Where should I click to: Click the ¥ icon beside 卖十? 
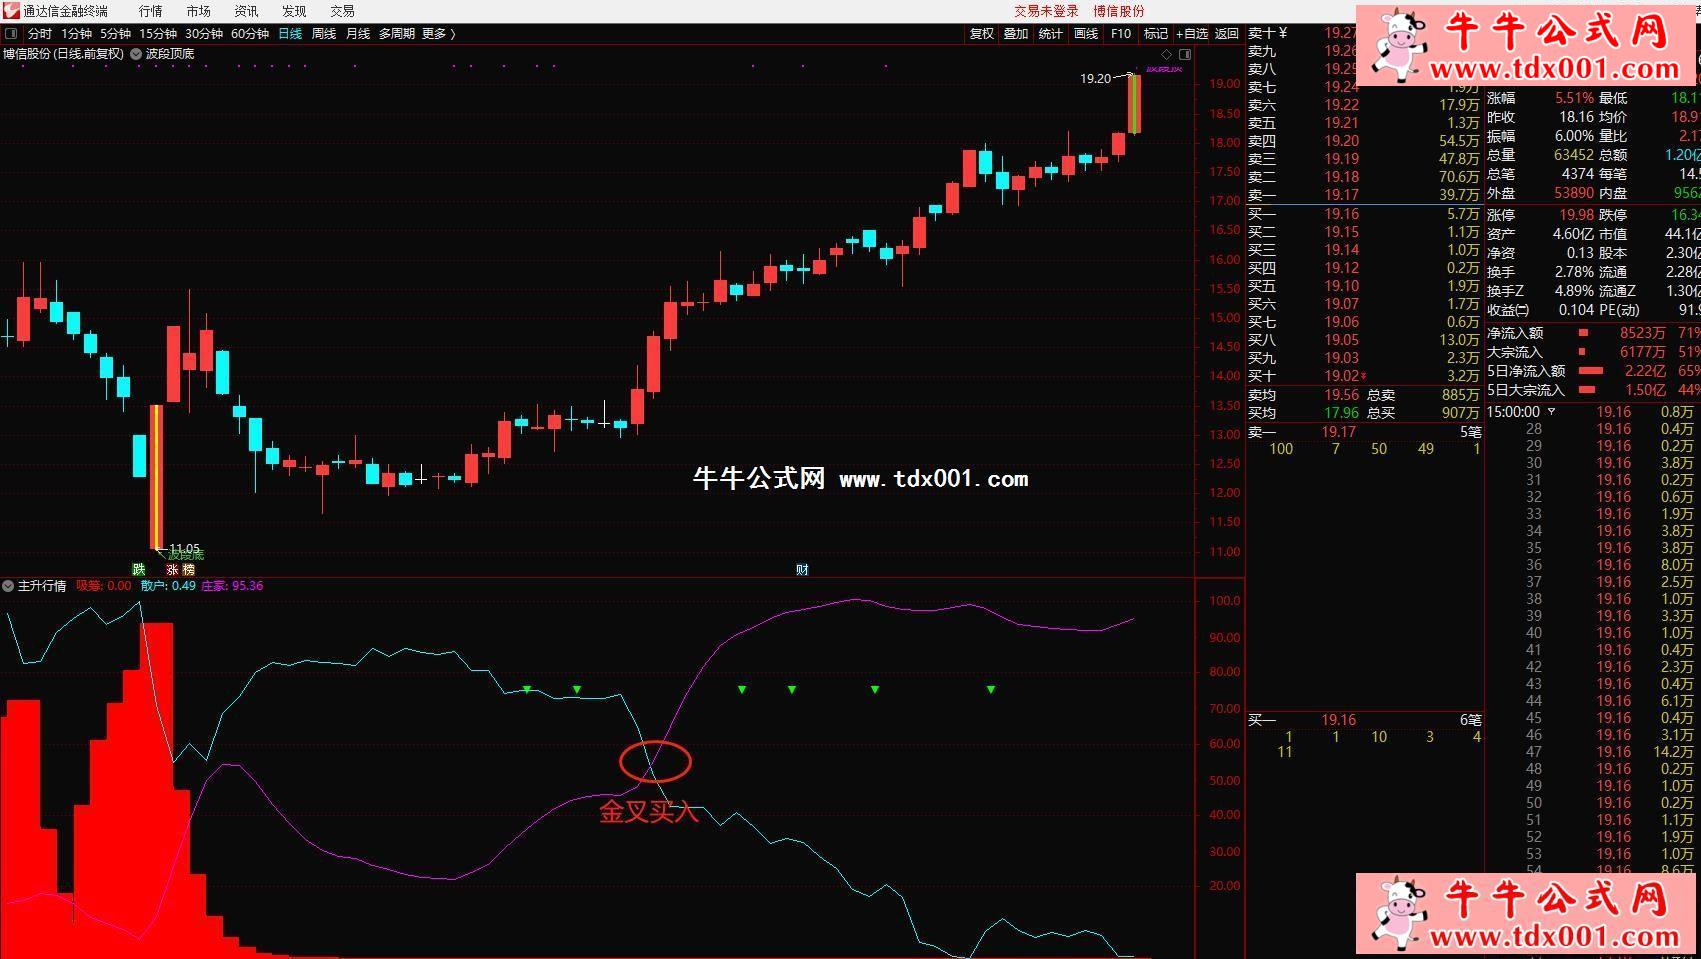click(1284, 33)
